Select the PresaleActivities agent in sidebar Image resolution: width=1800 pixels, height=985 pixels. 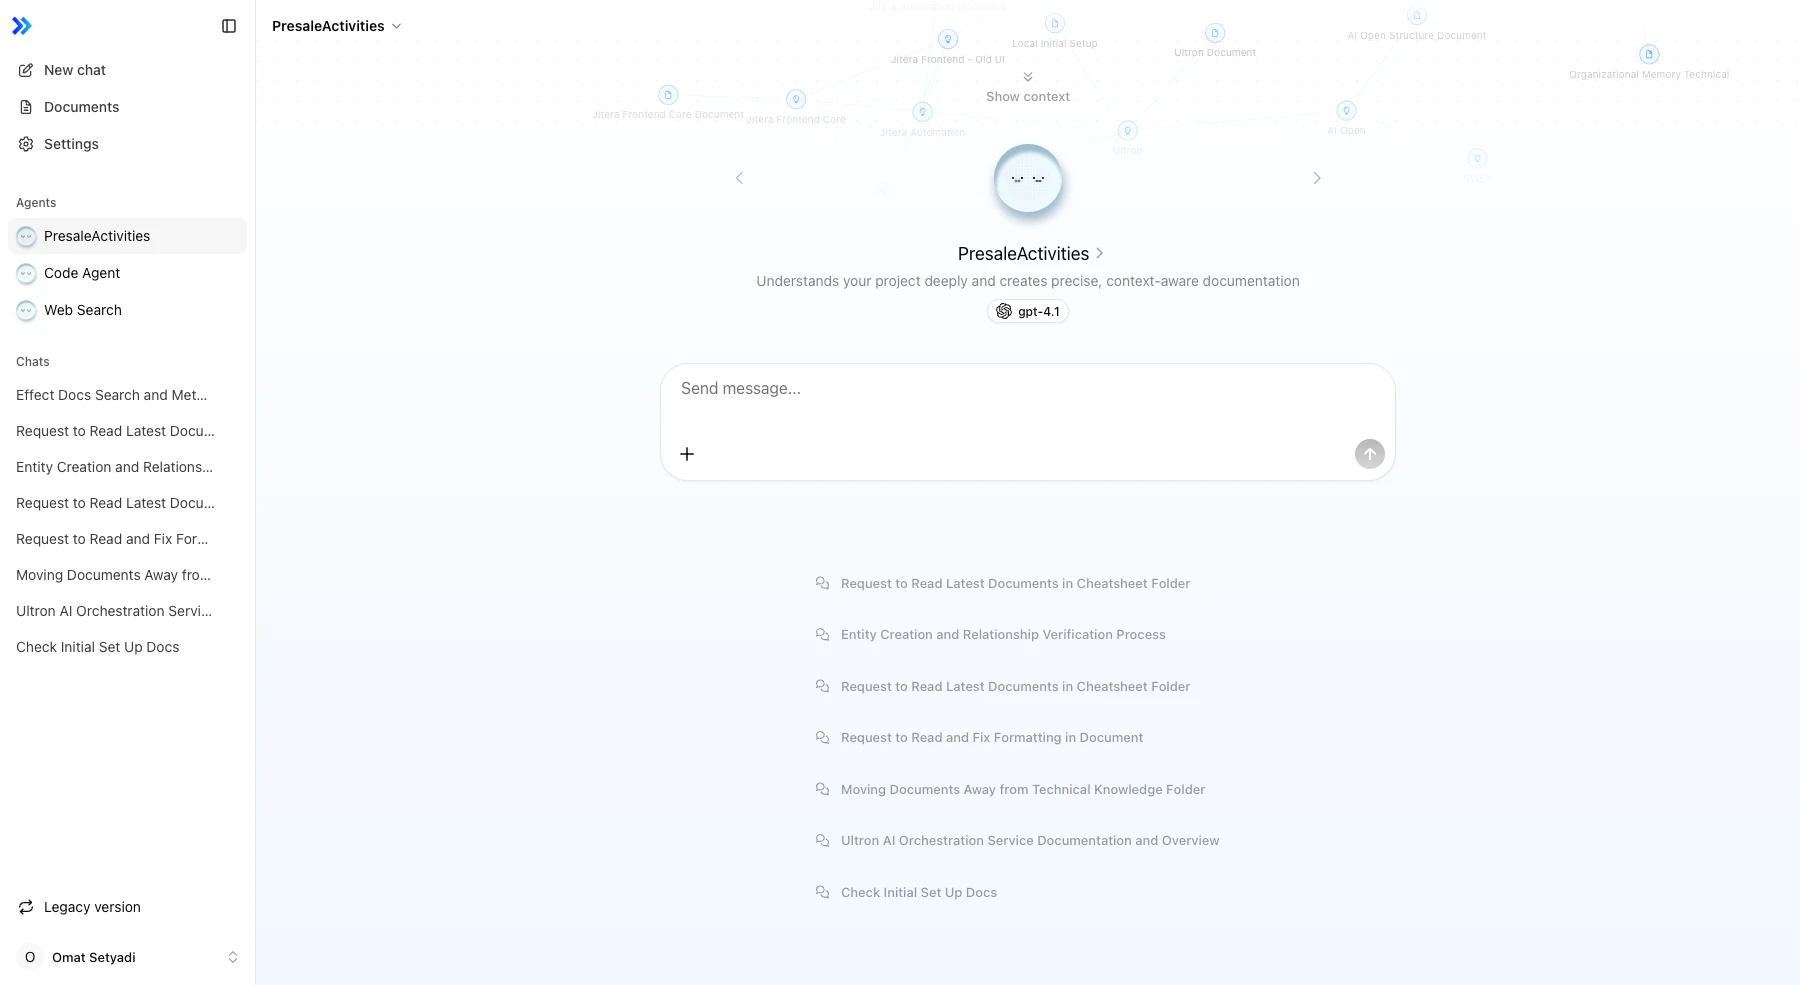[x=127, y=236]
